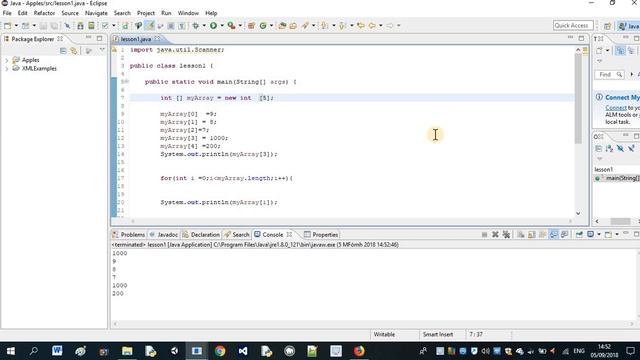Click the Debug bug icon in toolbar
Viewport: 640px width, 360px height.
point(196,26)
